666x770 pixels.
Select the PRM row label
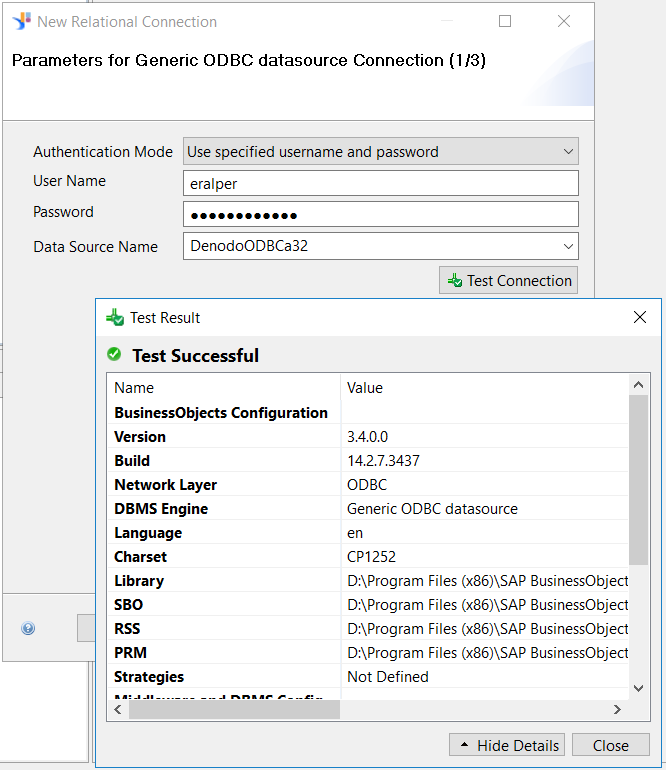pyautogui.click(x=130, y=653)
